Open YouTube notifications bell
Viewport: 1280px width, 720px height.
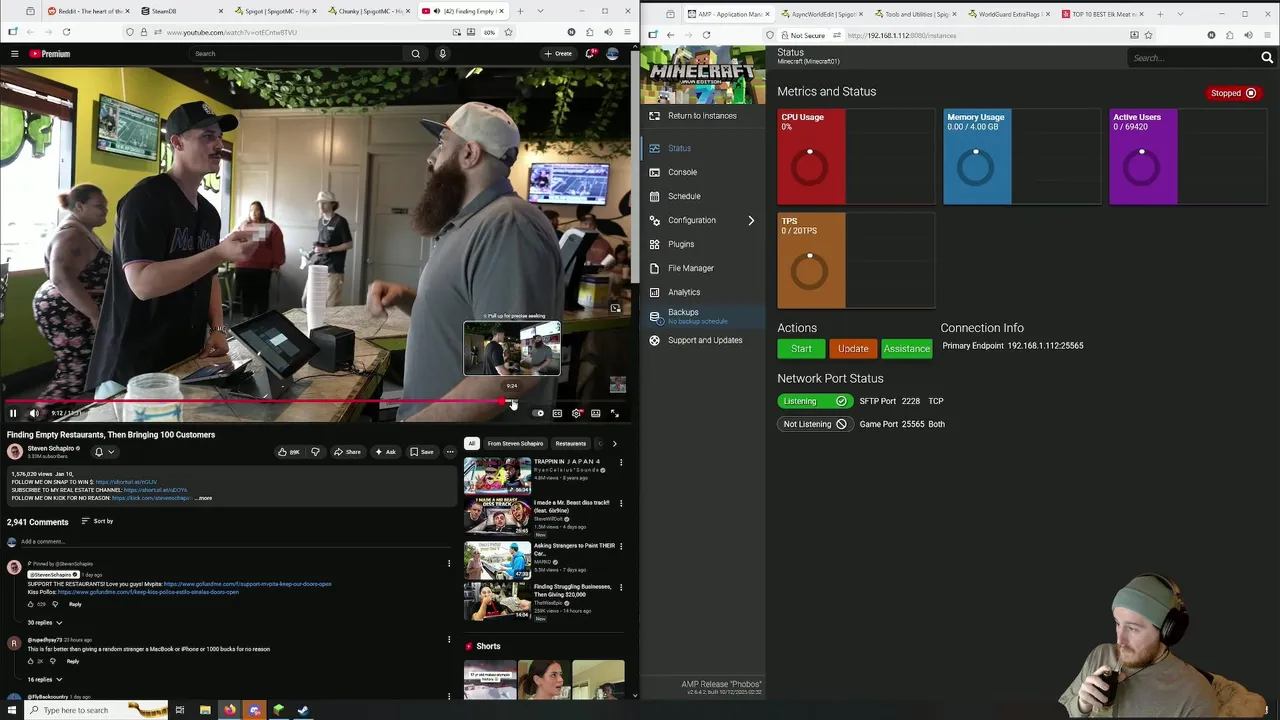click(591, 54)
